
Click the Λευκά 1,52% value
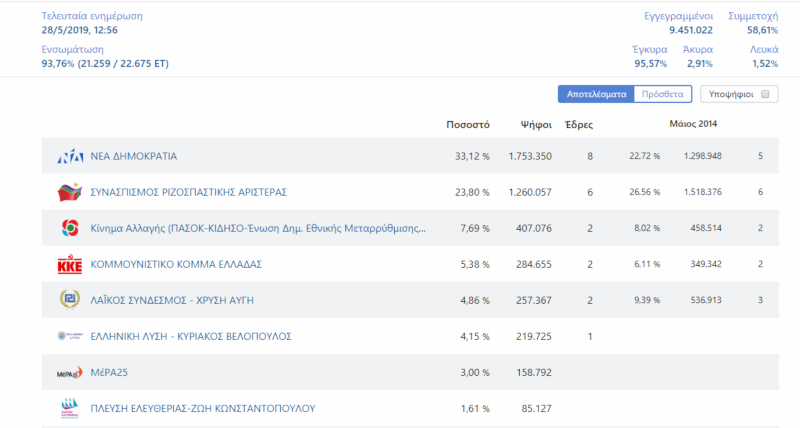(x=765, y=64)
